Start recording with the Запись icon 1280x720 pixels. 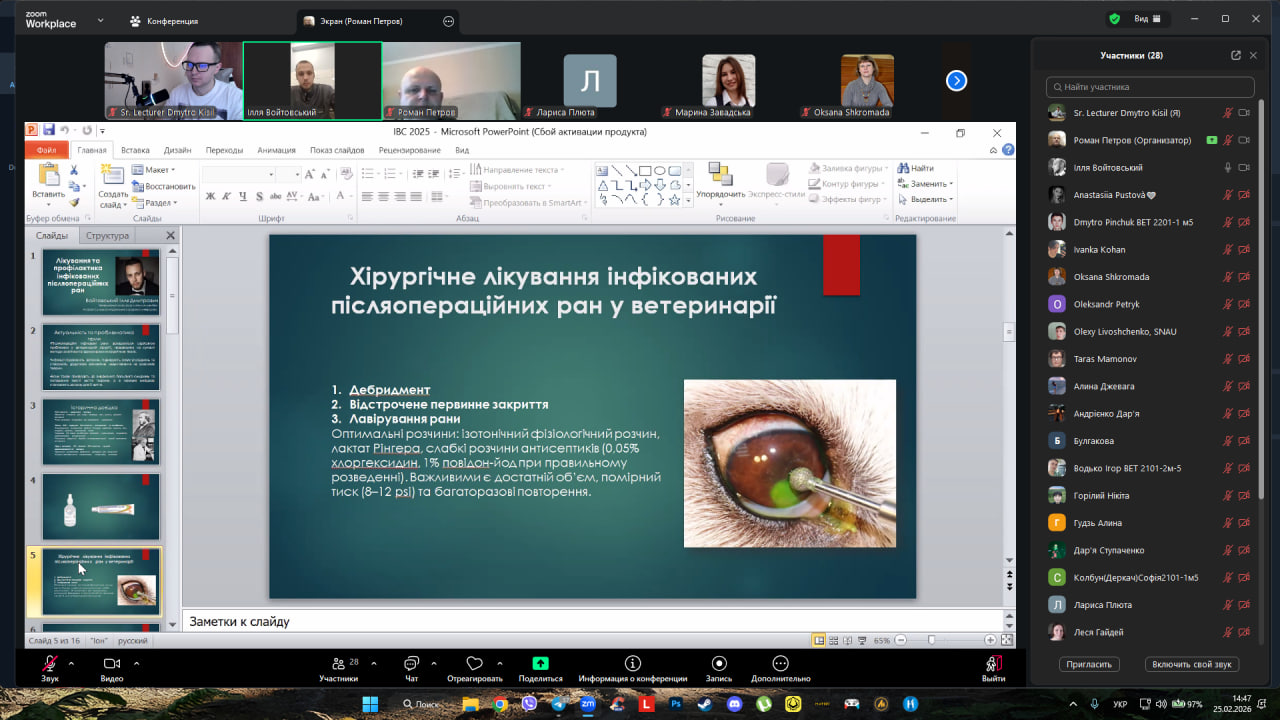(719, 664)
